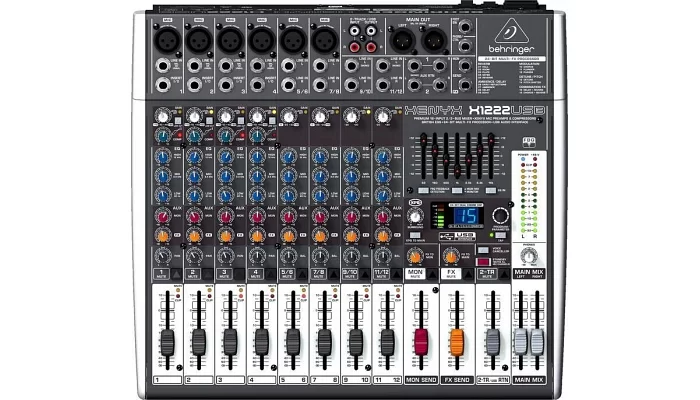700x400 pixels.
Task: Click the channel 5/6 LINE IN L jack
Action: tap(289, 66)
